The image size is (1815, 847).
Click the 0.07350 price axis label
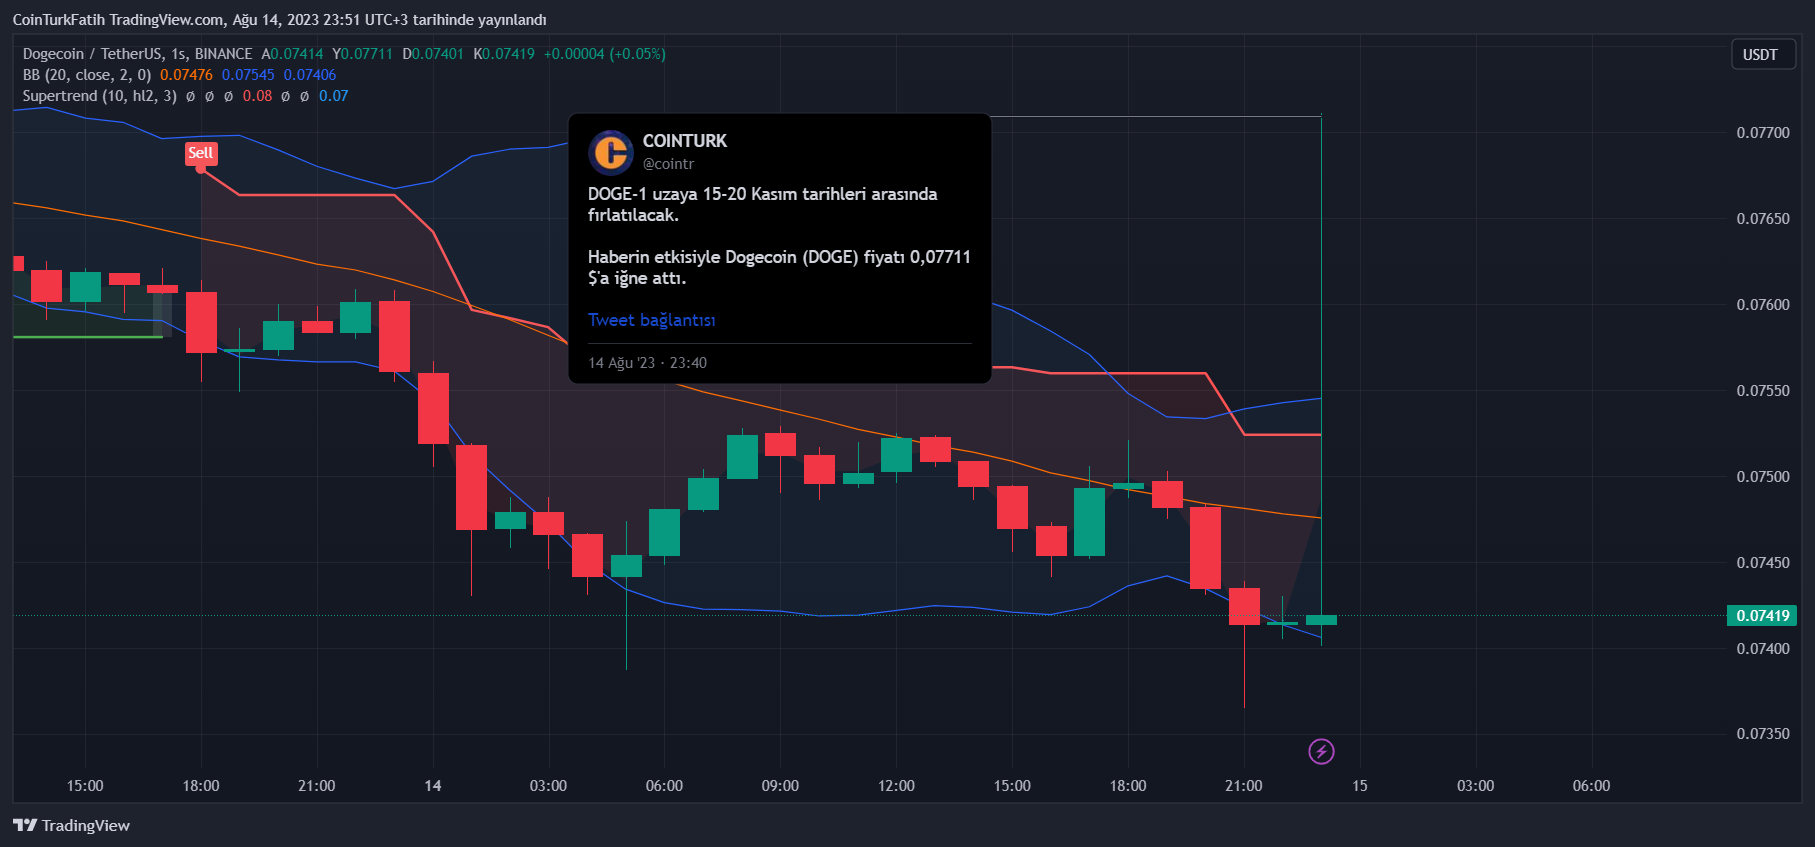tap(1763, 734)
